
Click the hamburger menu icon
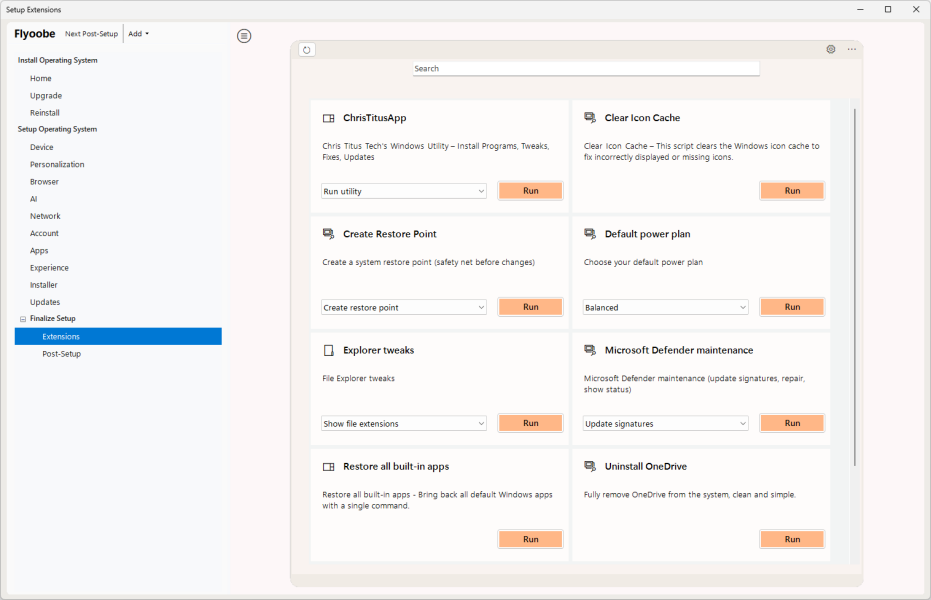(x=244, y=36)
